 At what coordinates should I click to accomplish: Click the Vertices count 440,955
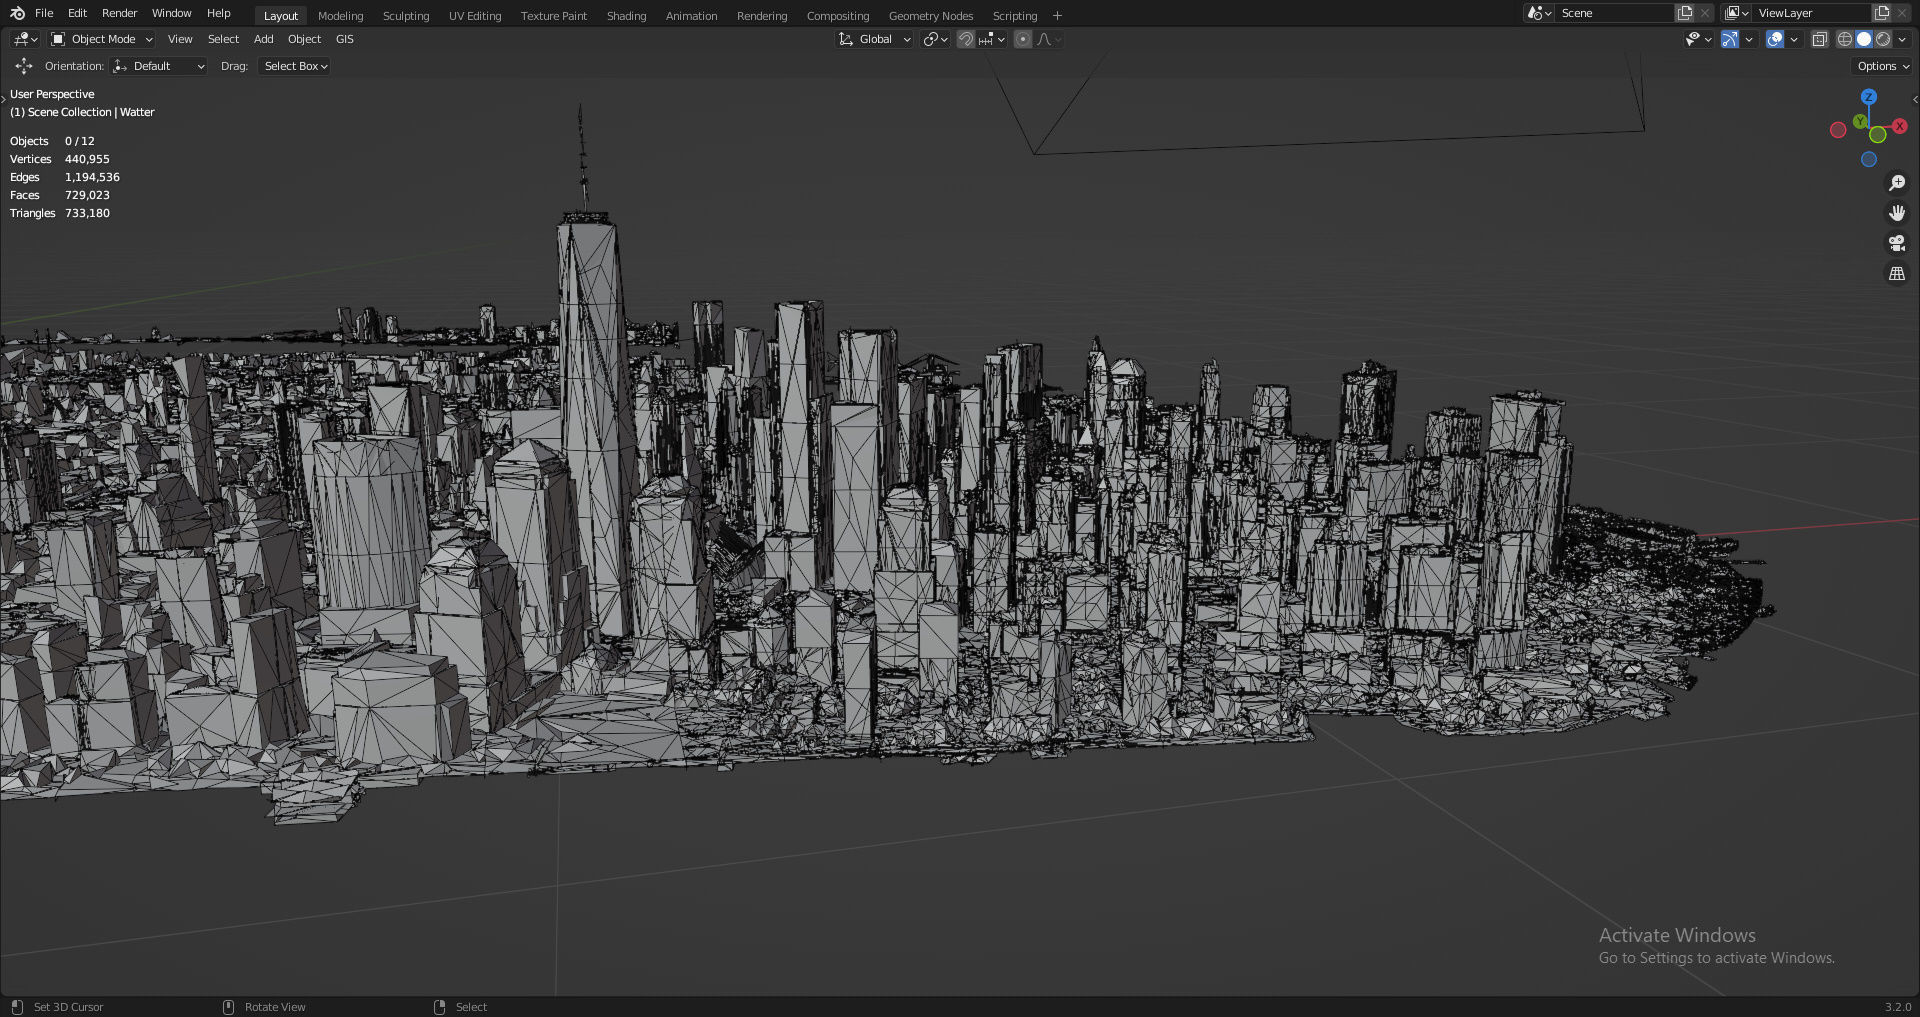[x=87, y=159]
